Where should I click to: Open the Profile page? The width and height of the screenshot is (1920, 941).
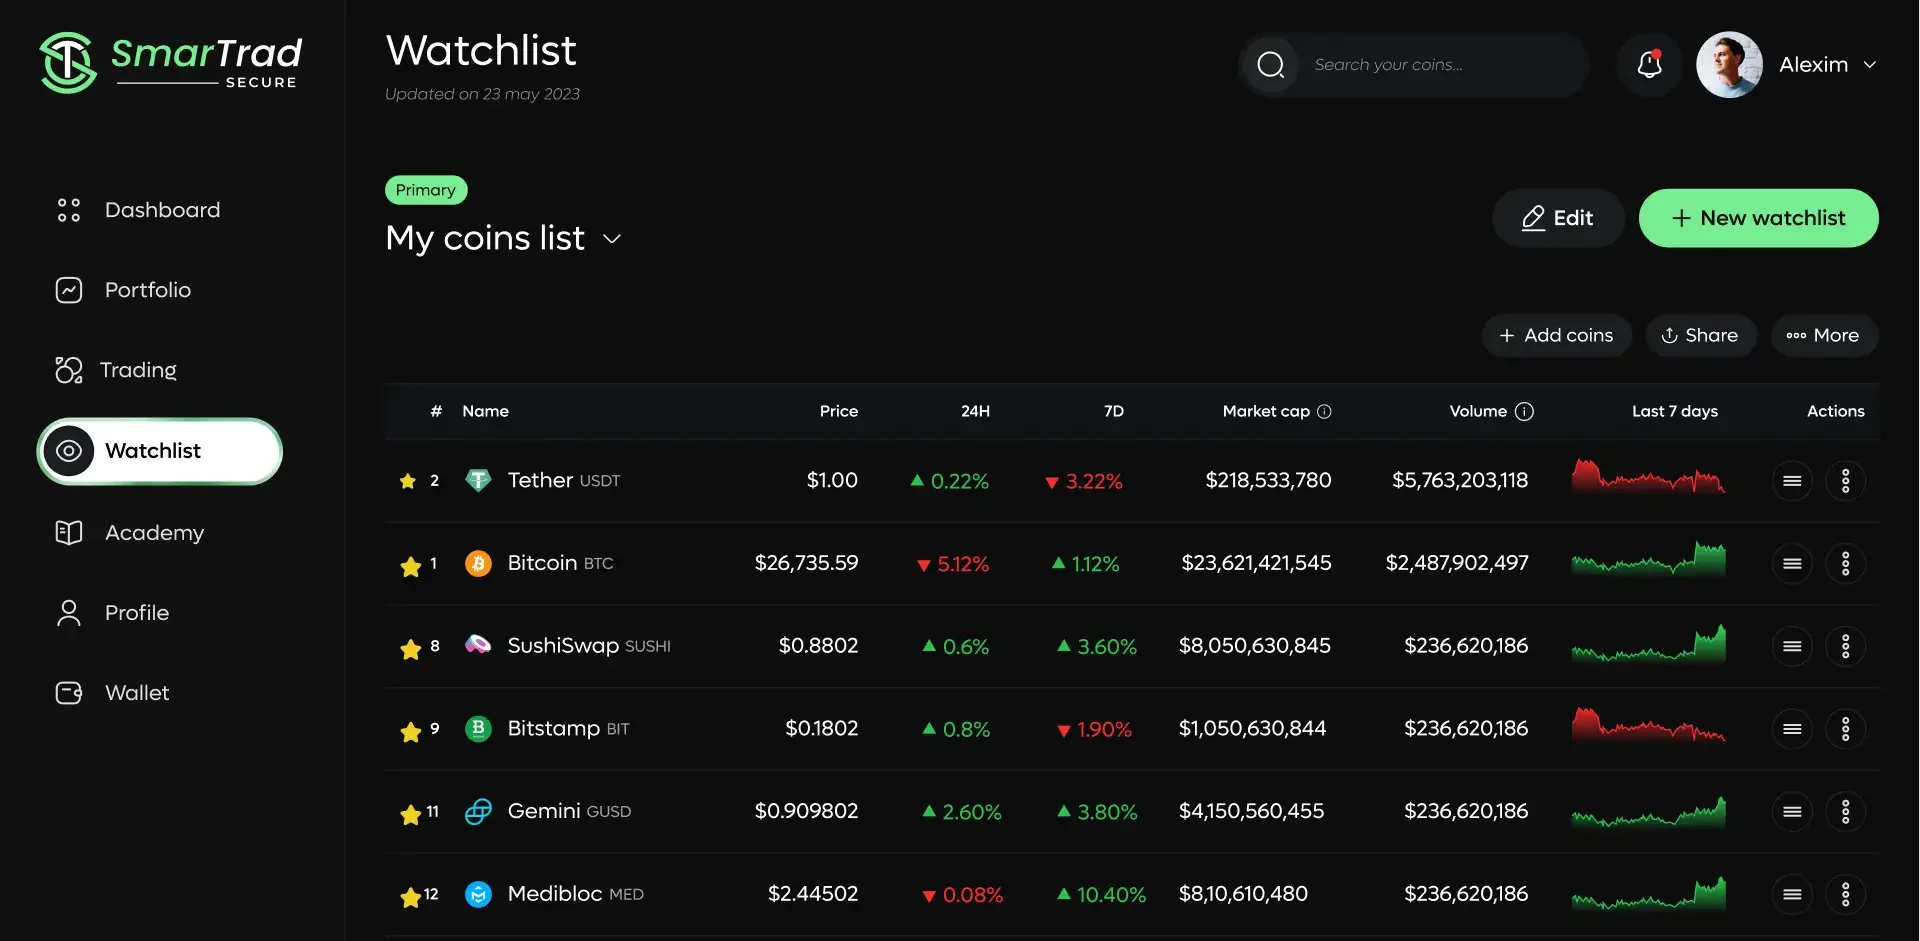pyautogui.click(x=113, y=613)
